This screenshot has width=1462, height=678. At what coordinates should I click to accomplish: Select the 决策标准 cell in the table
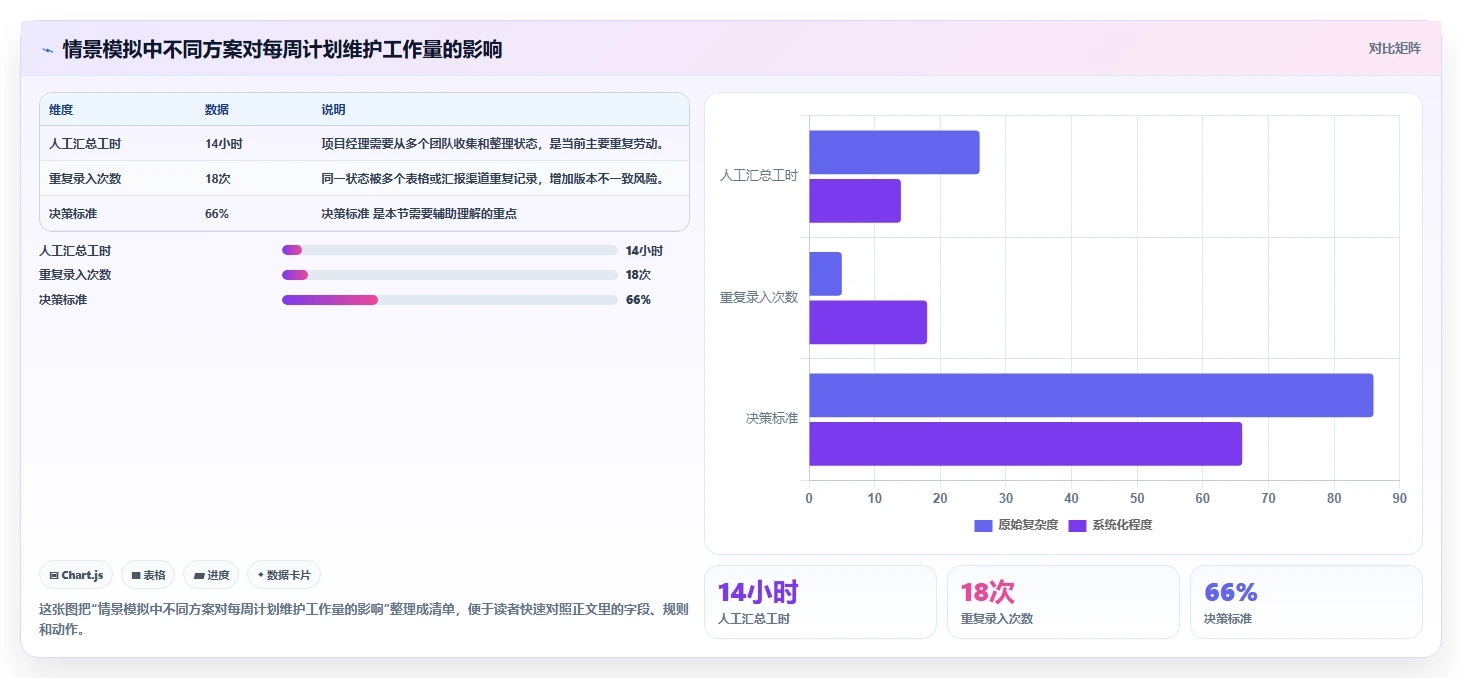click(x=73, y=214)
